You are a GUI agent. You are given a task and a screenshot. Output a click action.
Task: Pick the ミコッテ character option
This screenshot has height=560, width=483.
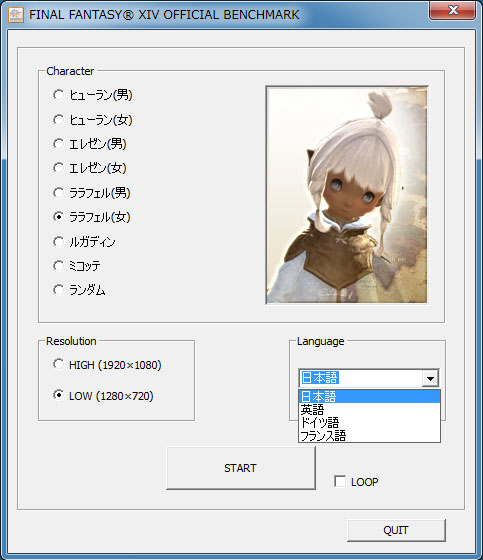pyautogui.click(x=58, y=265)
